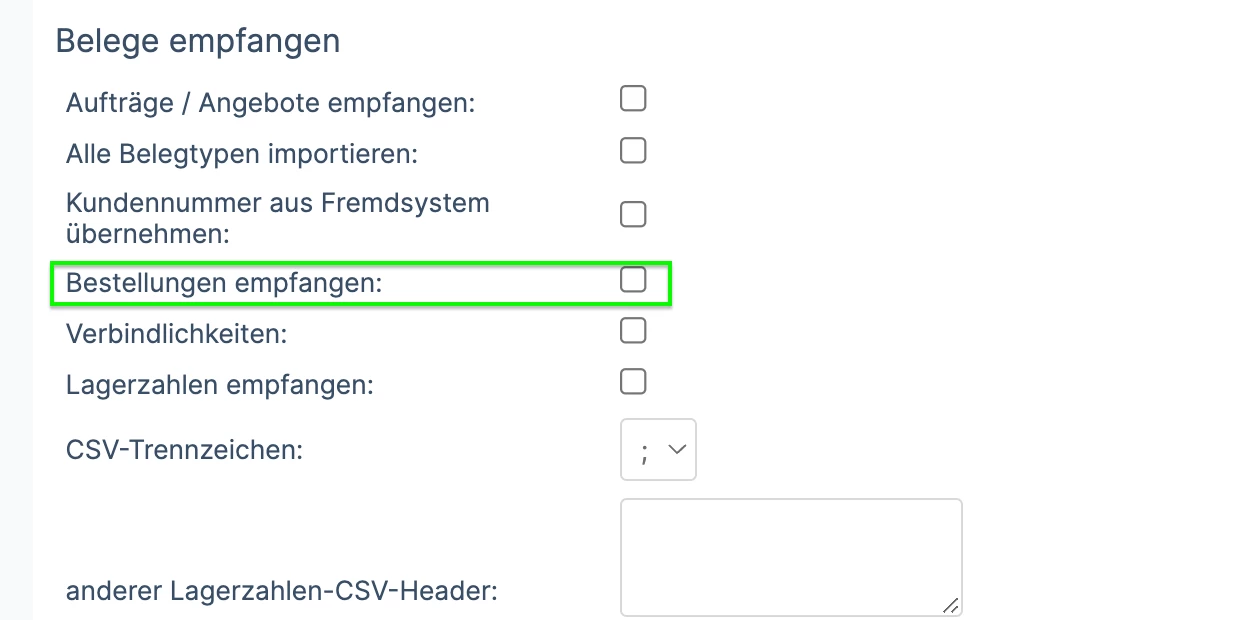
Task: Click the label text Aufträge / Angebote empfangen
Action: (270, 102)
